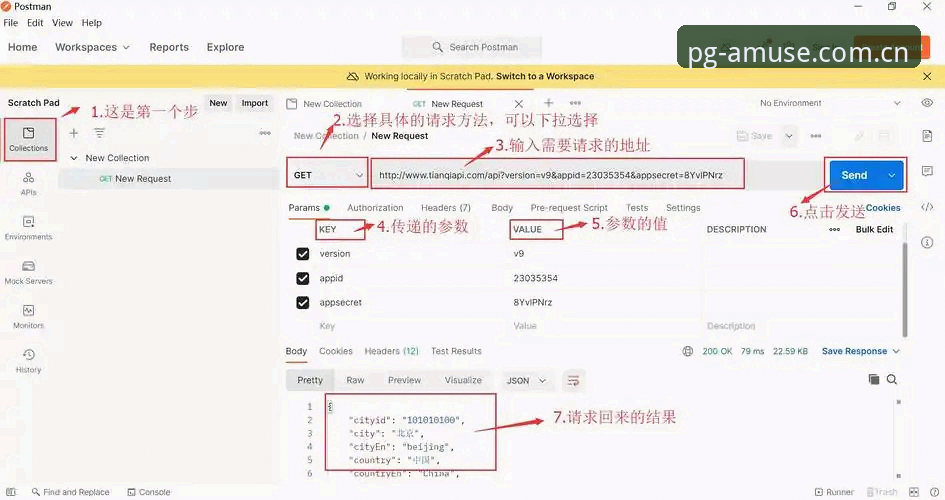Click the Send button
Image resolution: width=945 pixels, height=500 pixels.
coord(854,175)
